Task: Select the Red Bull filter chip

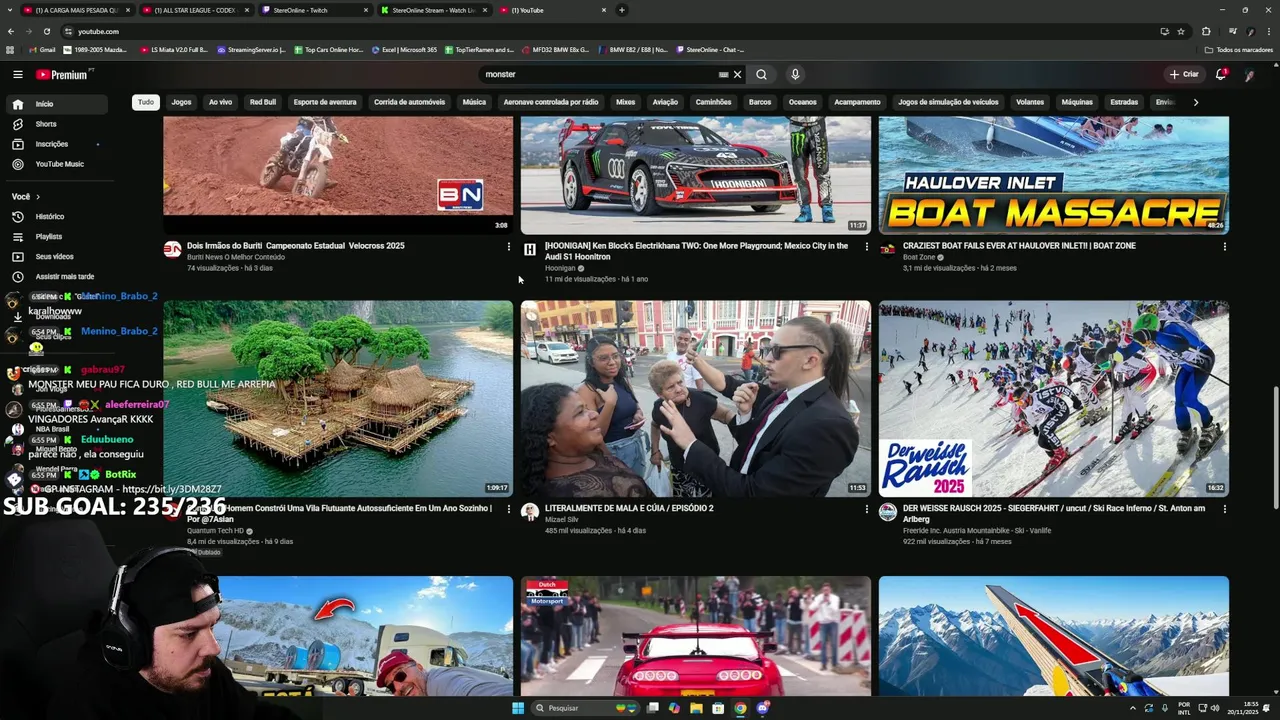Action: (x=263, y=102)
